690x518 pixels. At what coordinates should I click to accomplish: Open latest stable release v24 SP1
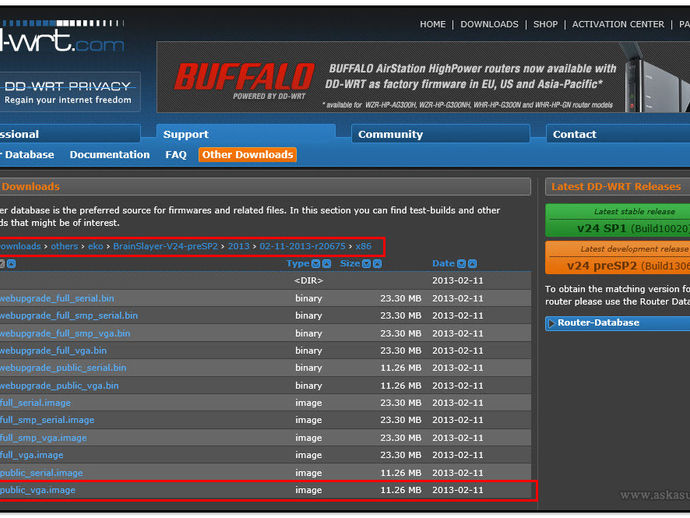tap(618, 220)
